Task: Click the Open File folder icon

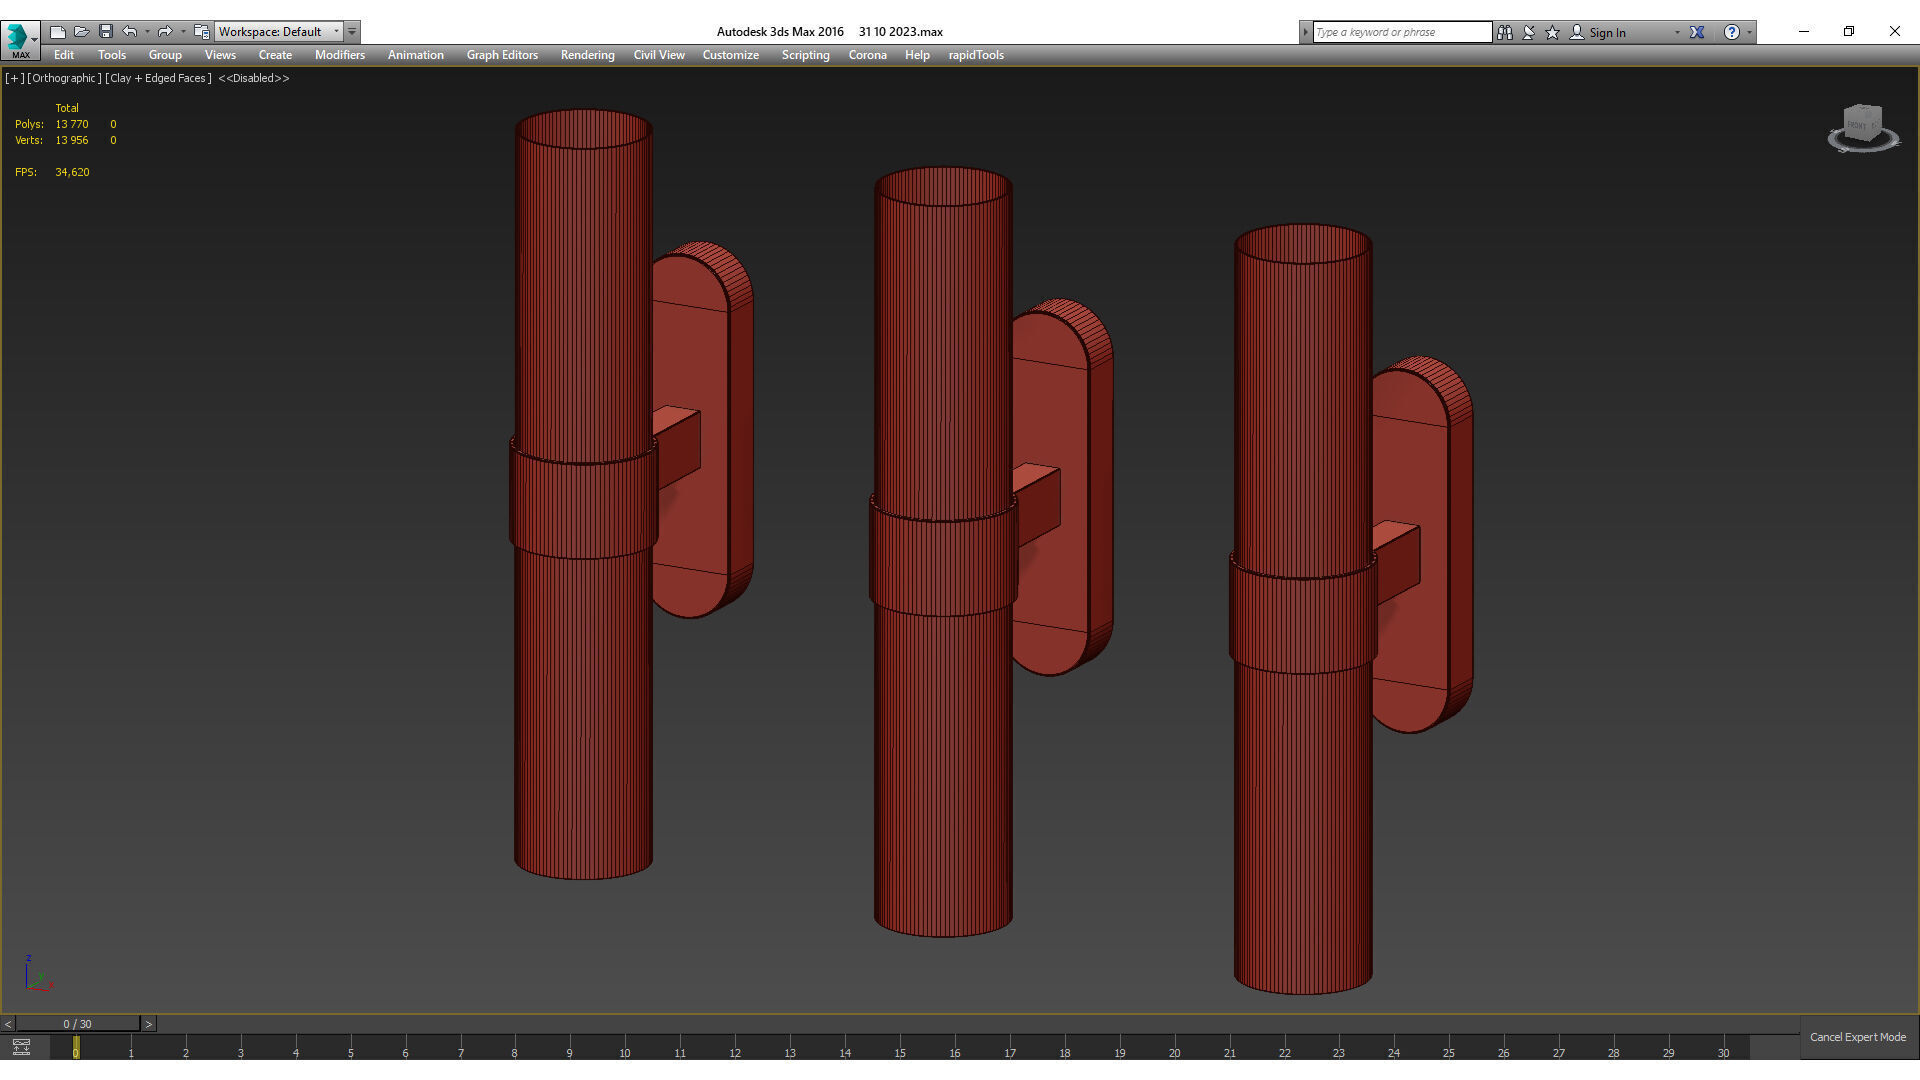Action: click(x=82, y=32)
